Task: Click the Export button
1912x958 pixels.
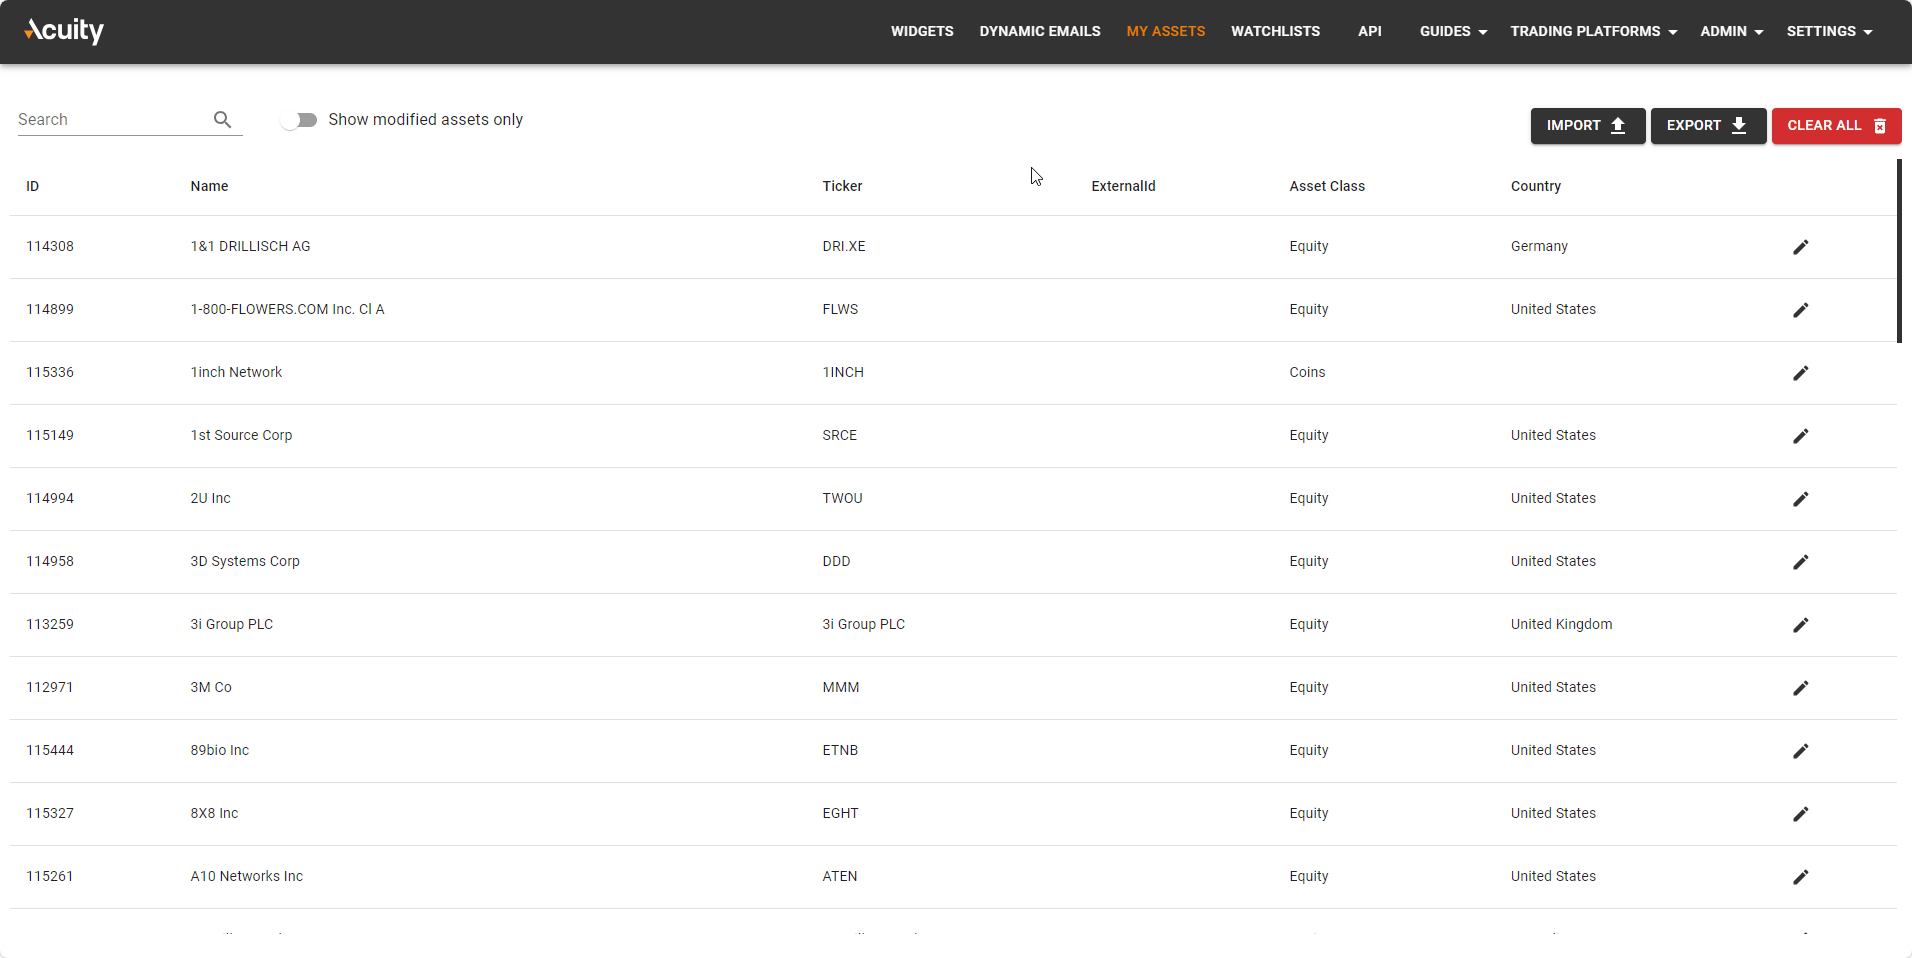Action: [x=1707, y=126]
